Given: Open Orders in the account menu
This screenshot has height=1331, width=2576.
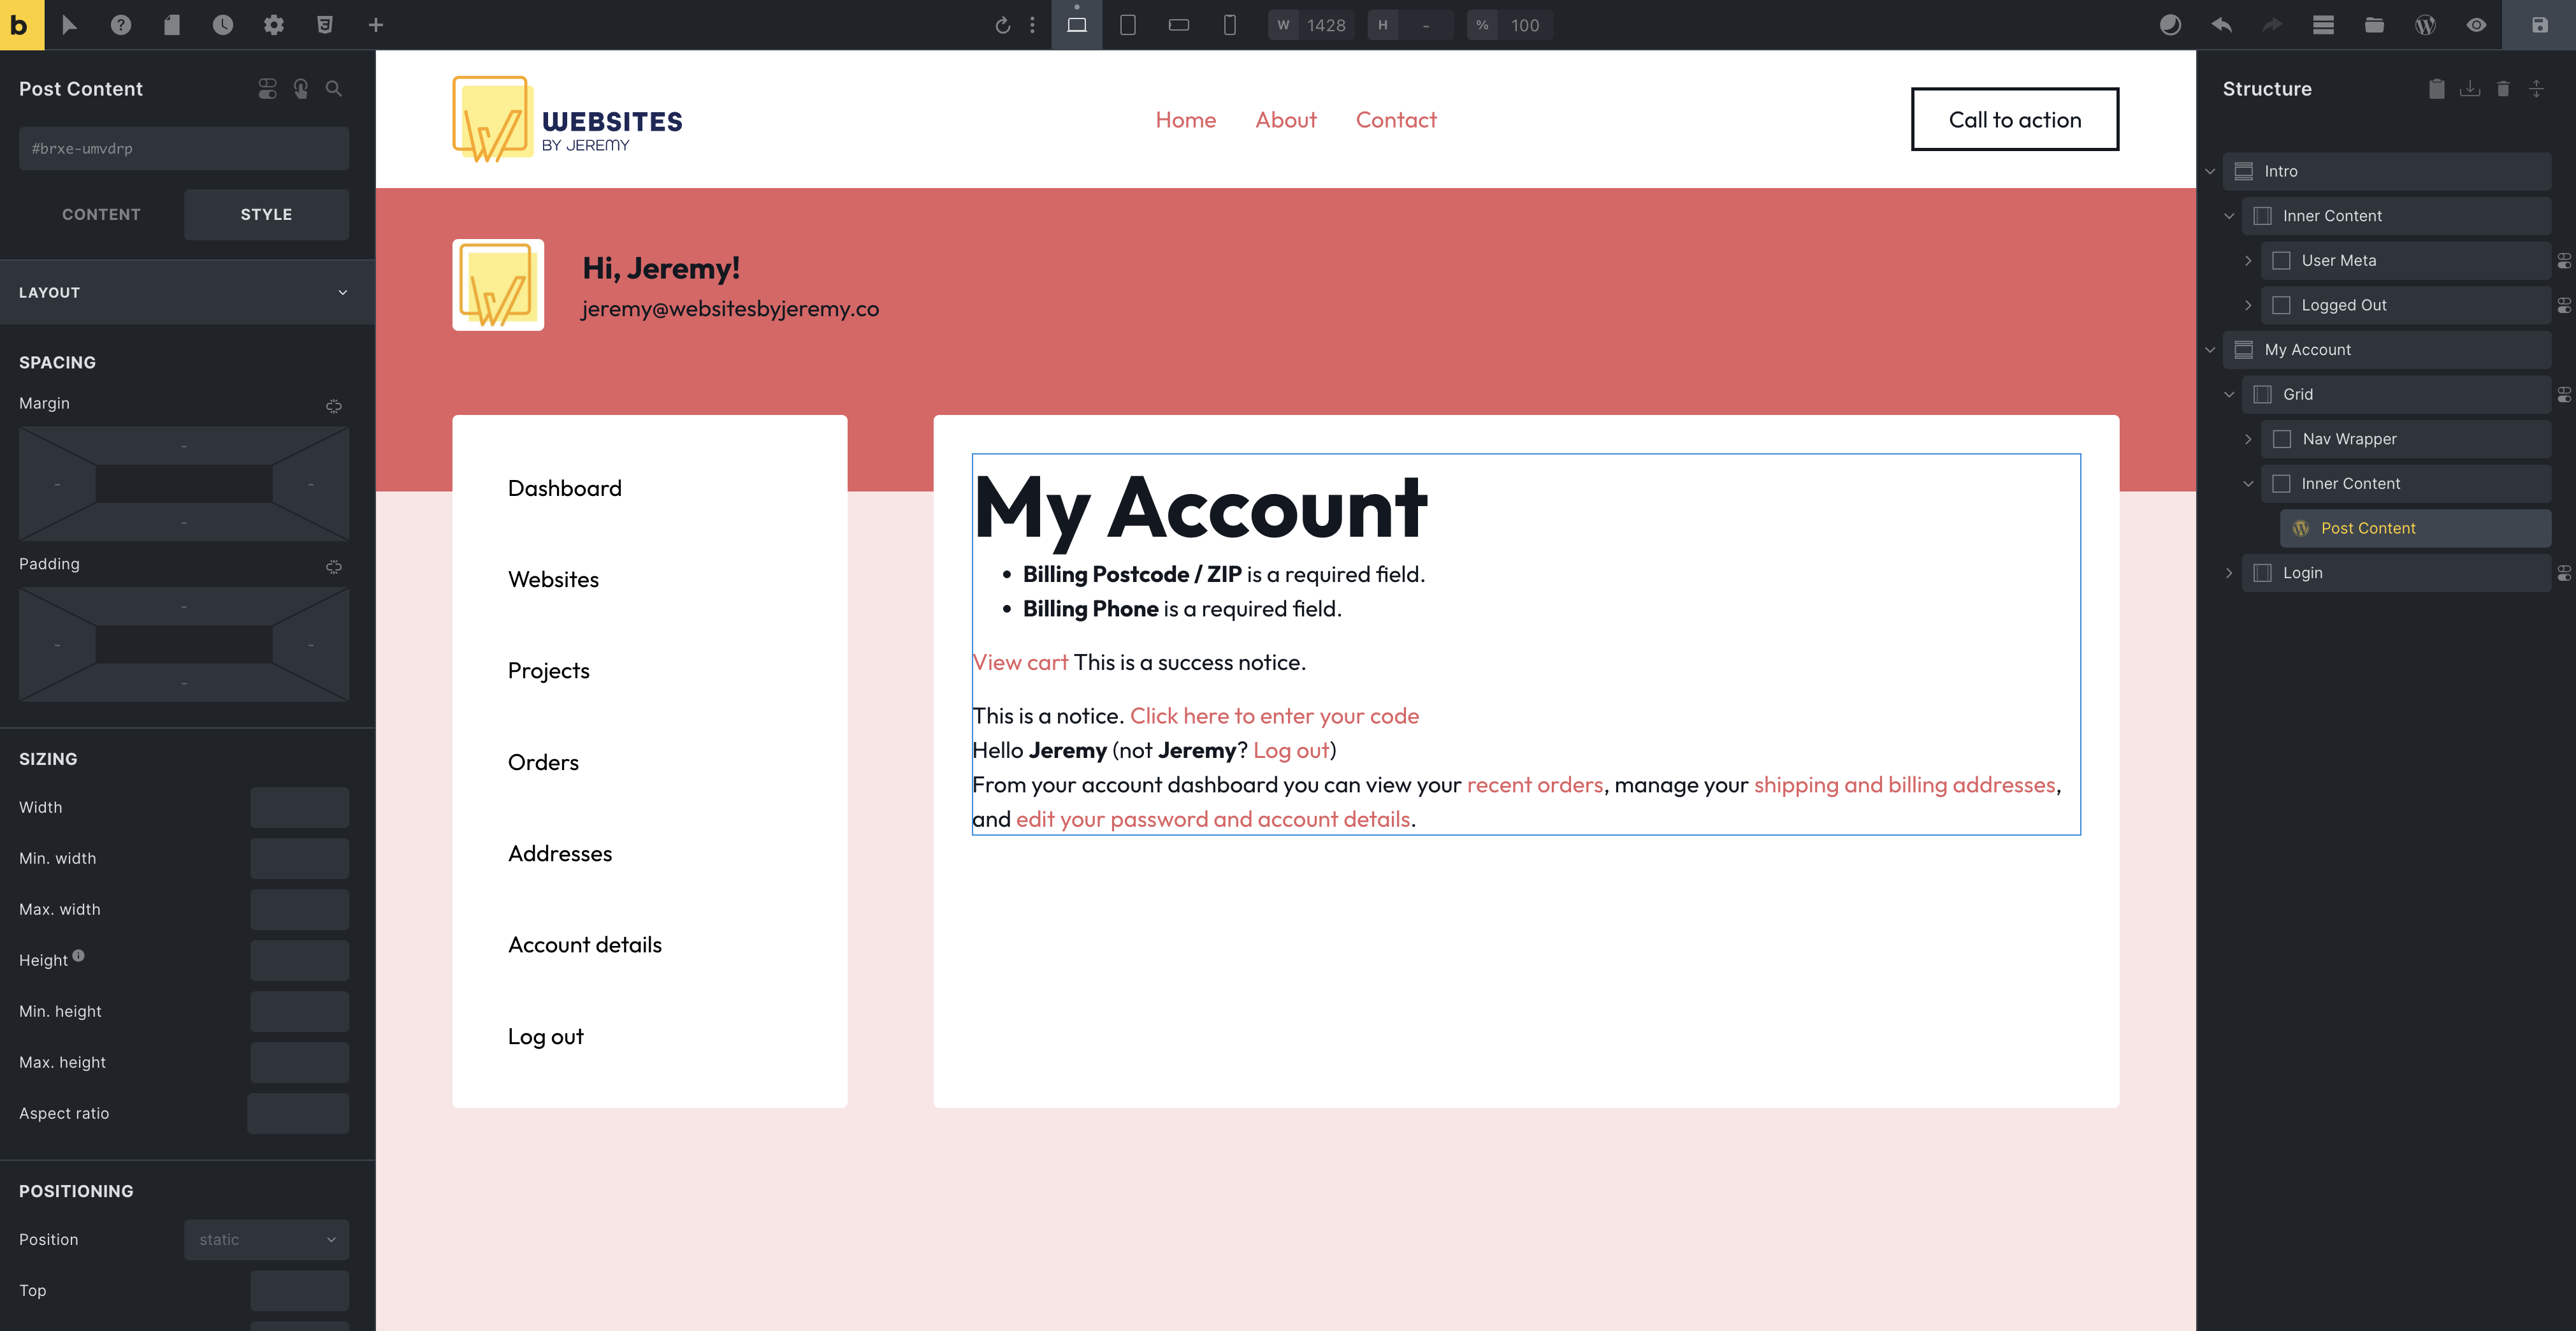Looking at the screenshot, I should coord(543,762).
